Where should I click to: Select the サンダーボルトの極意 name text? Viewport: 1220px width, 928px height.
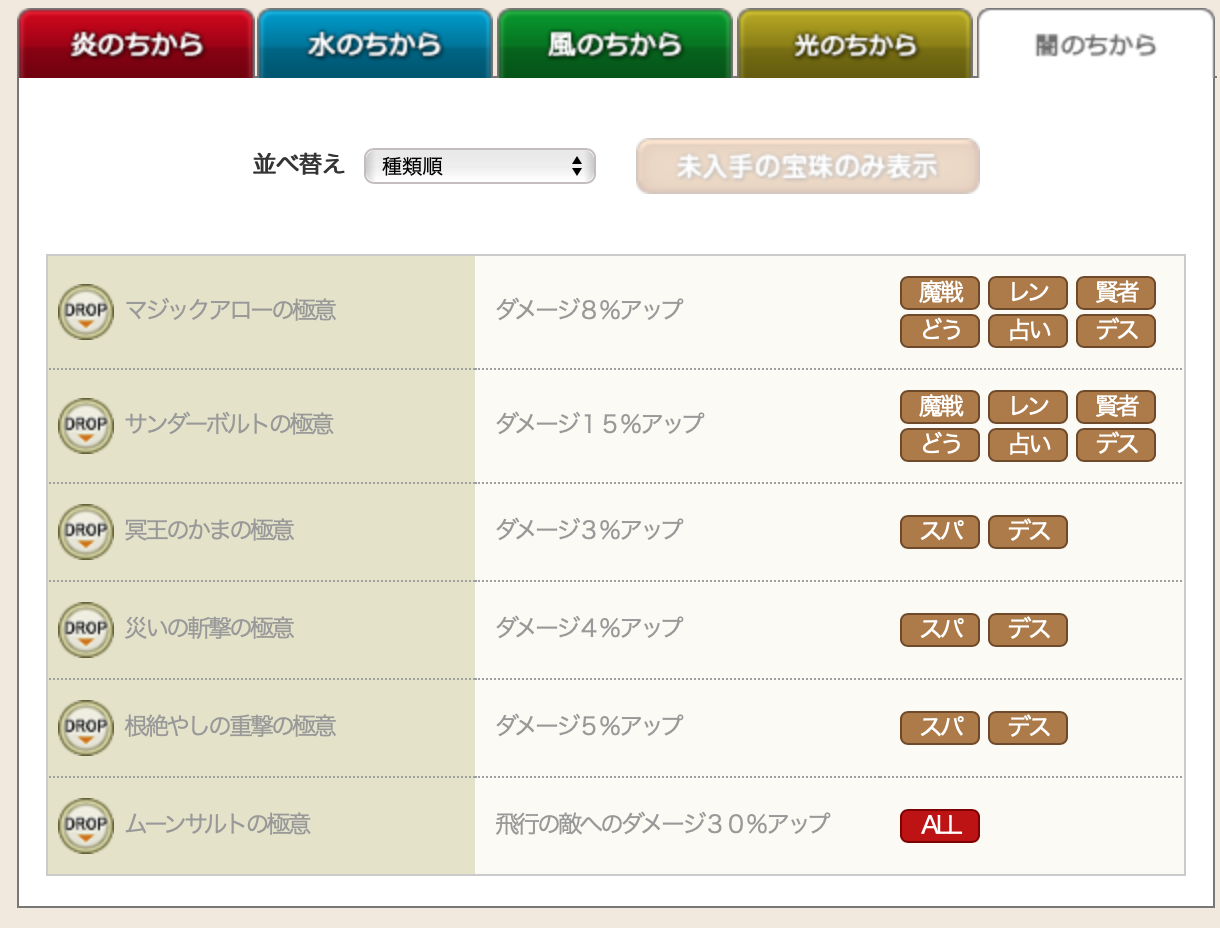[x=229, y=424]
